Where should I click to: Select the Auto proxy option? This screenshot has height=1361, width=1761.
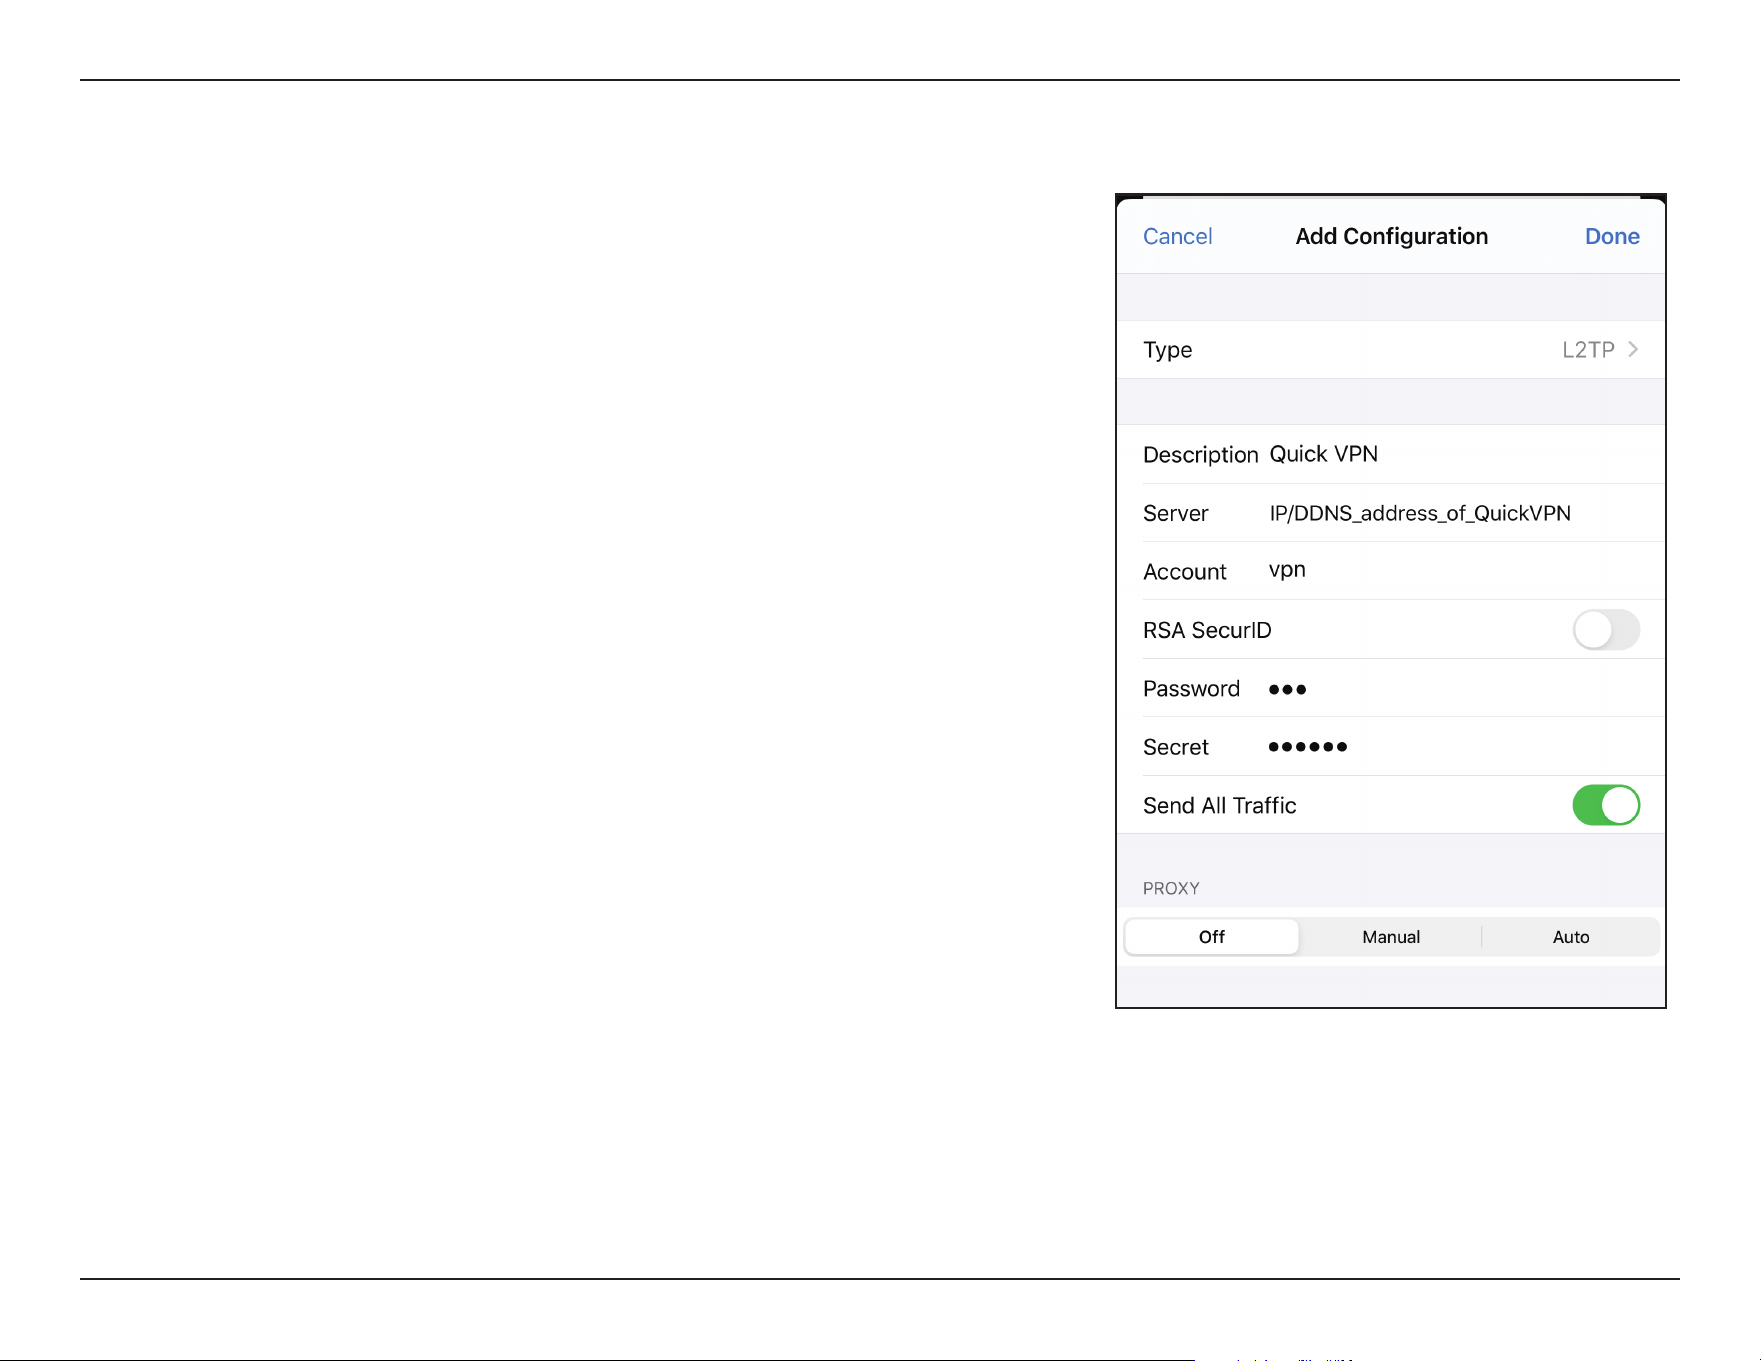[x=1571, y=937]
